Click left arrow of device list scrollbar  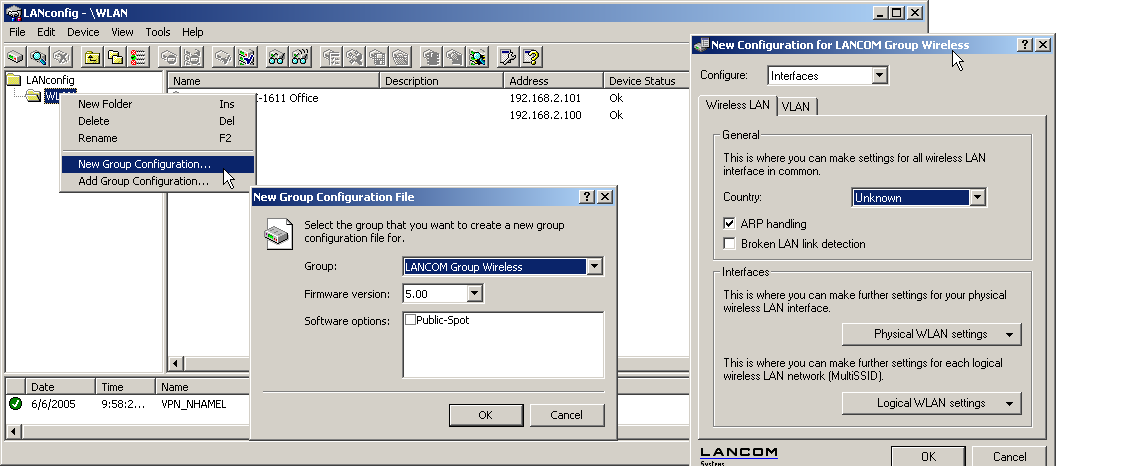click(176, 363)
